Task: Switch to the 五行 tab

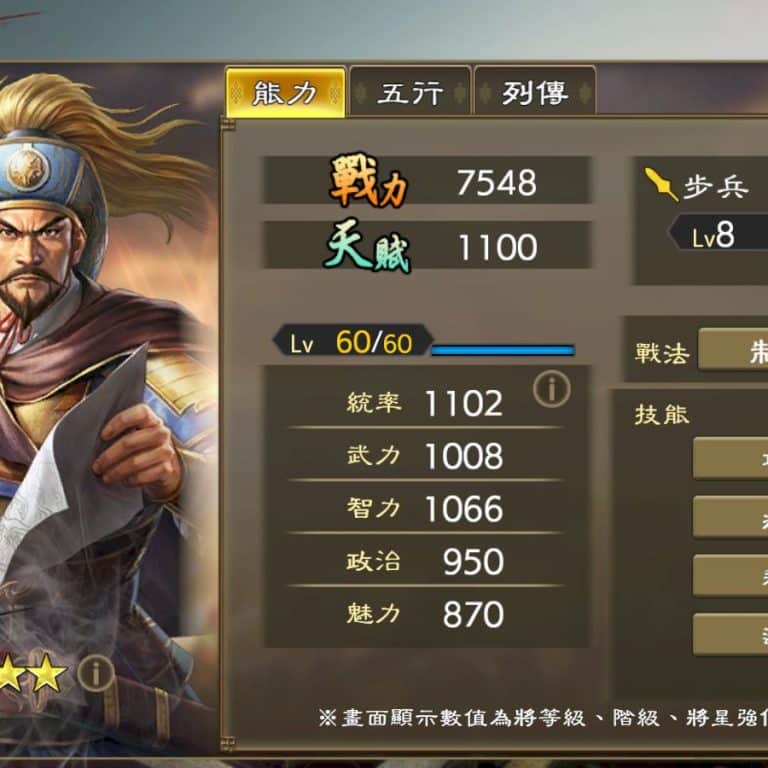Action: pyautogui.click(x=410, y=92)
